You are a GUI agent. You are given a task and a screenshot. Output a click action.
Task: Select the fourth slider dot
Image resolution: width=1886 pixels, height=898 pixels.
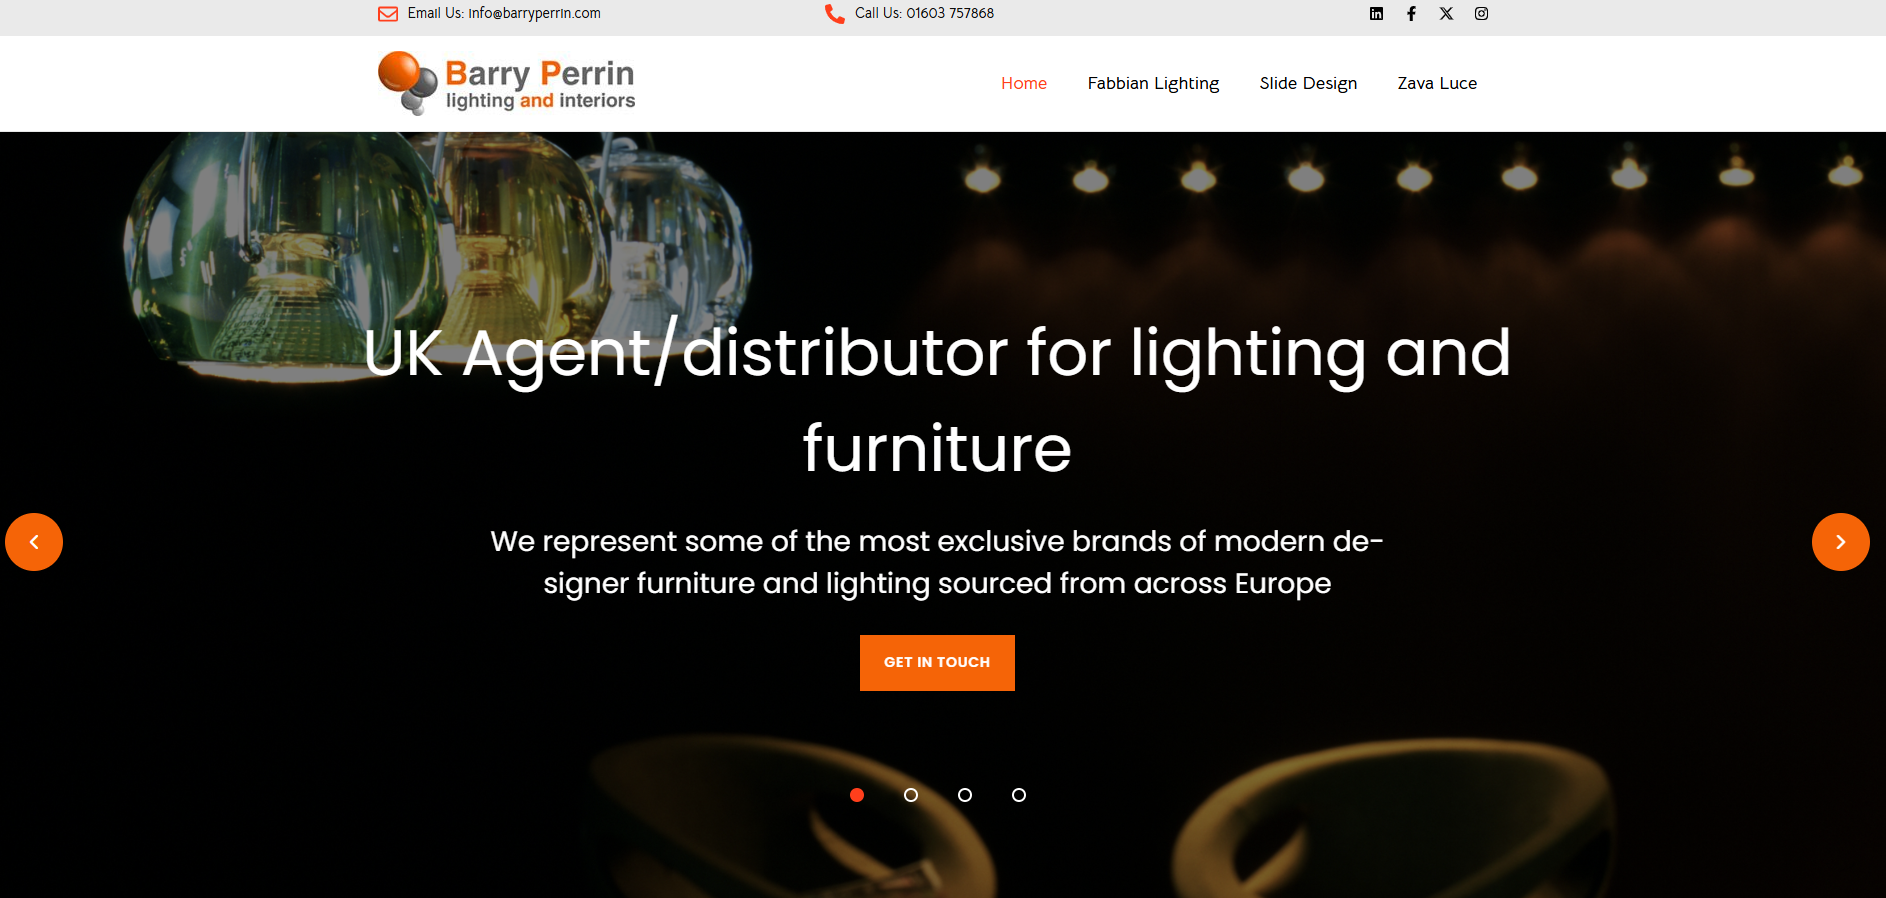pos(1019,795)
